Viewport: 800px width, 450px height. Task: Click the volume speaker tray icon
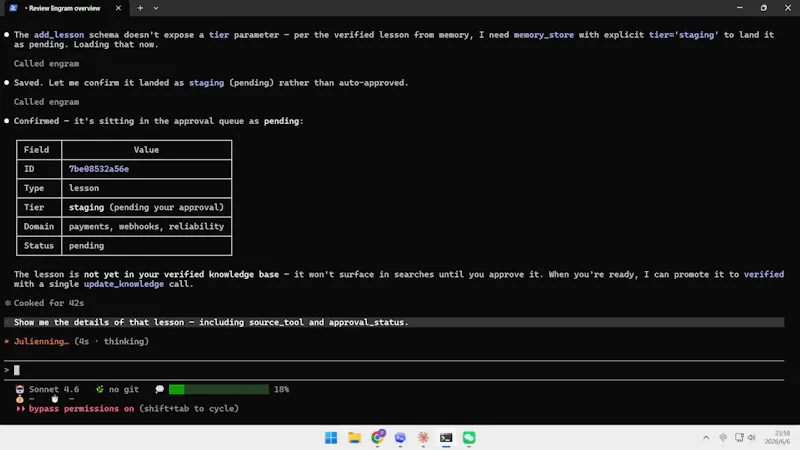click(x=752, y=437)
